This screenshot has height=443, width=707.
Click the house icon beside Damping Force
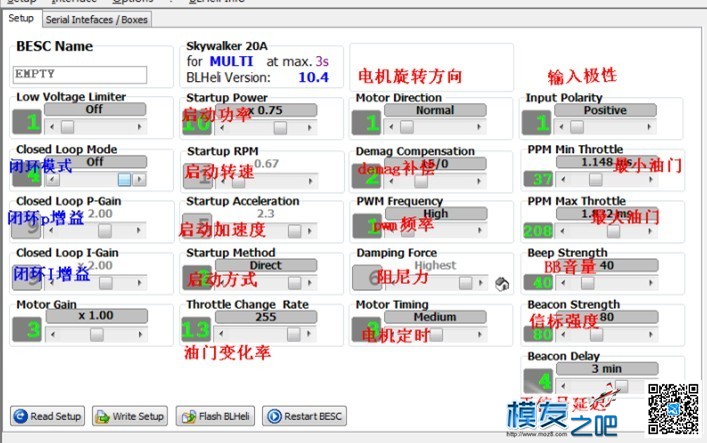click(502, 284)
